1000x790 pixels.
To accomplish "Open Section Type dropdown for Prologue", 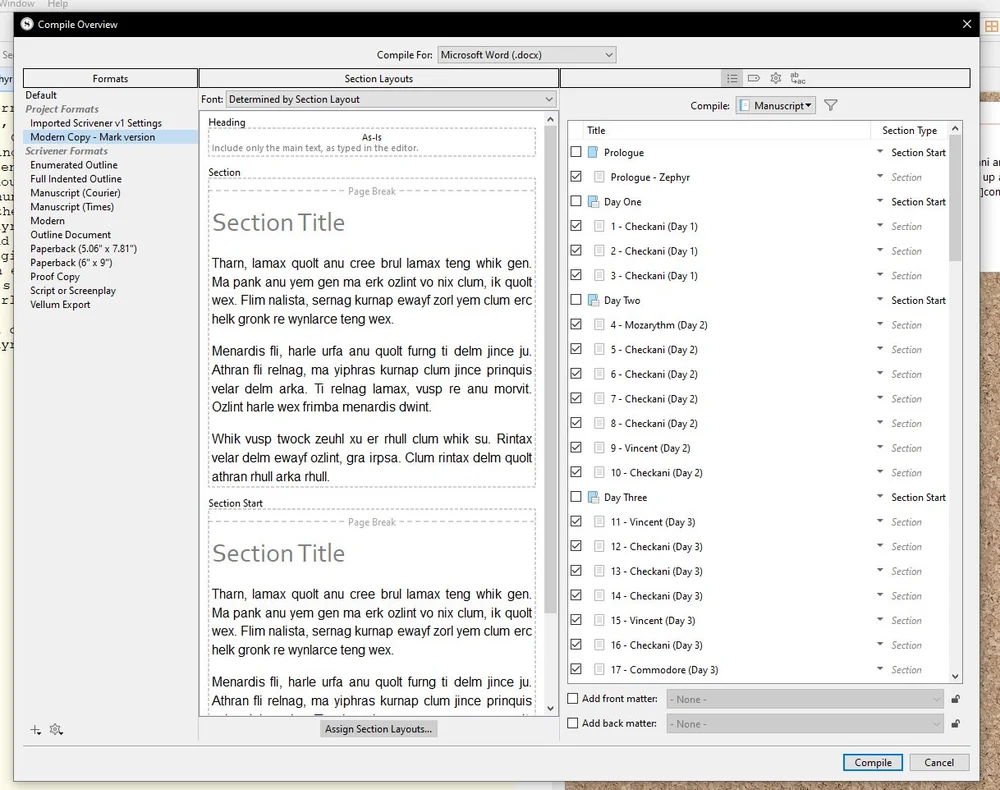I will click(x=879, y=152).
